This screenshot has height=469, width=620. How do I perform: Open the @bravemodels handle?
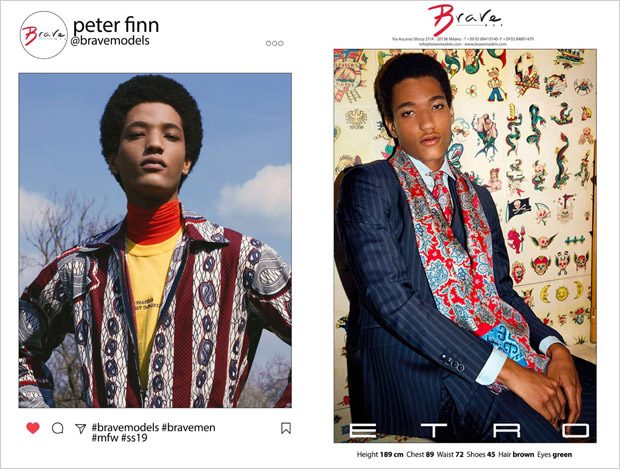(x=110, y=40)
